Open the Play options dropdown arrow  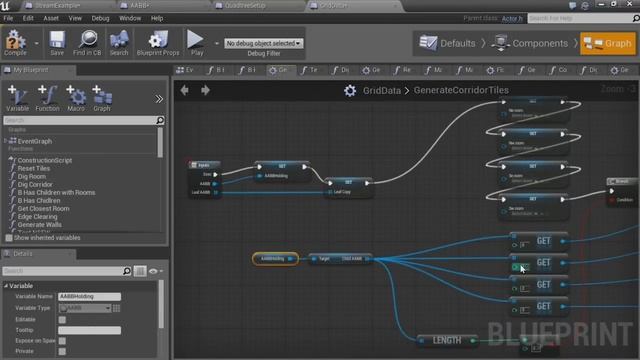pos(216,43)
